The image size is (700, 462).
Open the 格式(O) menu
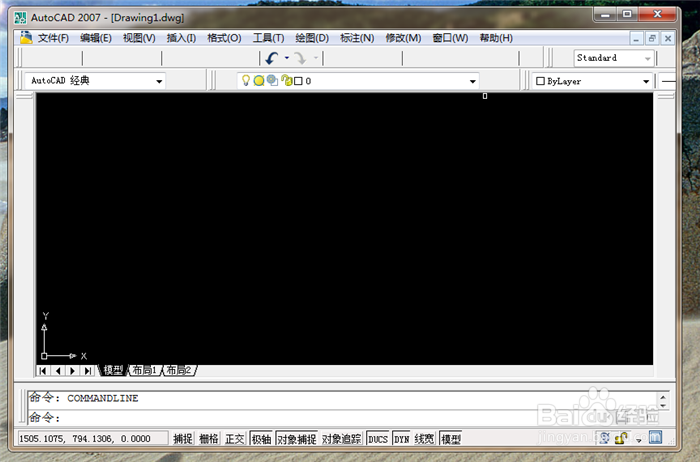click(224, 38)
